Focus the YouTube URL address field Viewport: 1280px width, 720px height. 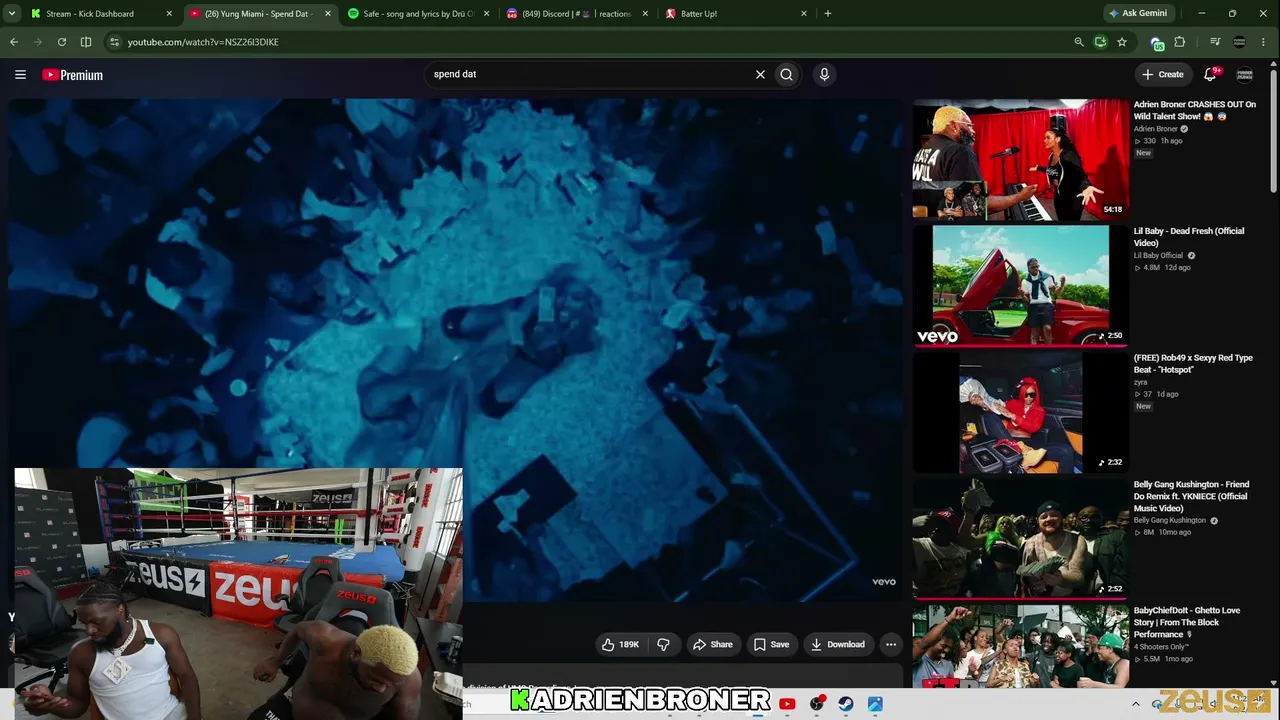pos(590,42)
